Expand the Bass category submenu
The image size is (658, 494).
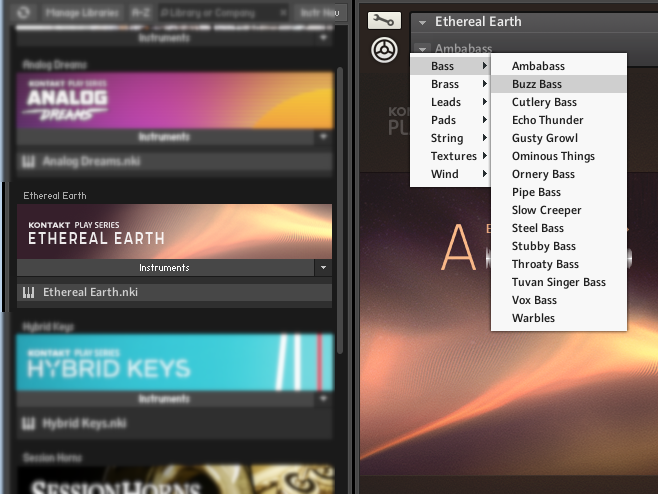(450, 66)
